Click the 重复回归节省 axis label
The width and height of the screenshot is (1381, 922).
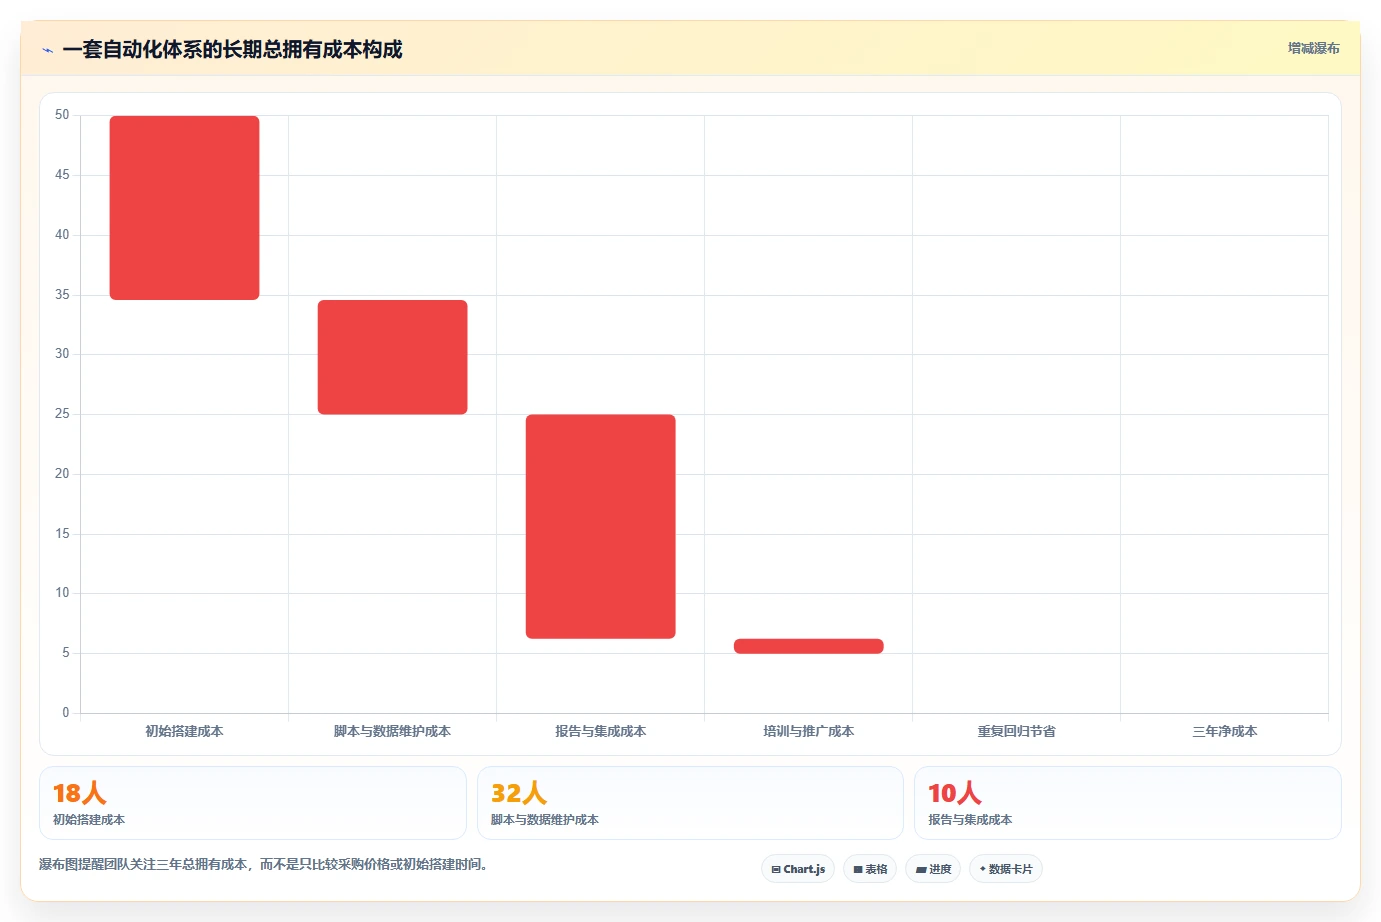pos(1016,731)
